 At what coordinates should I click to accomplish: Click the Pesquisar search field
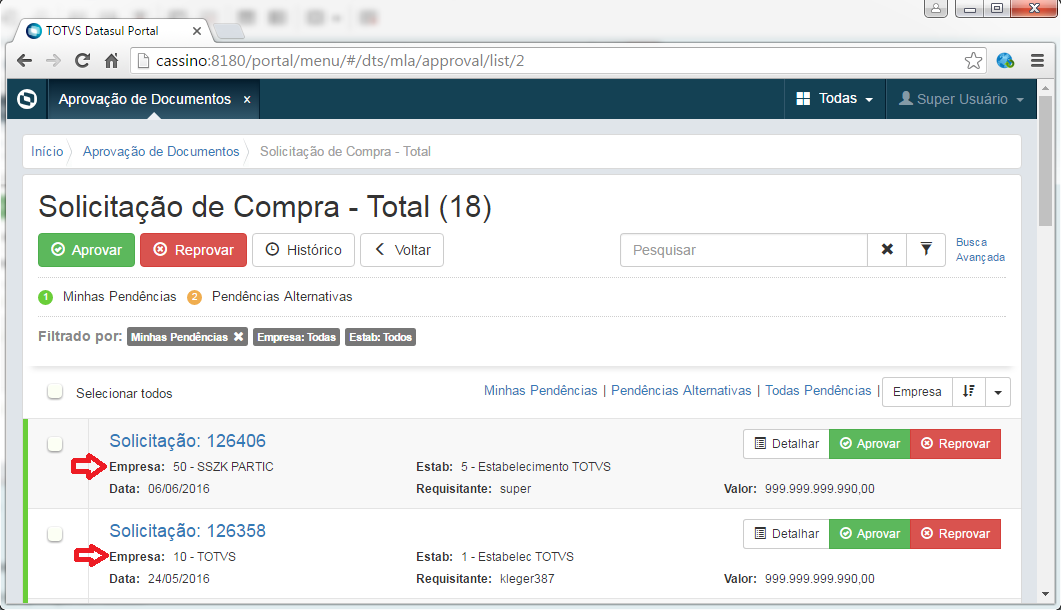(x=744, y=250)
